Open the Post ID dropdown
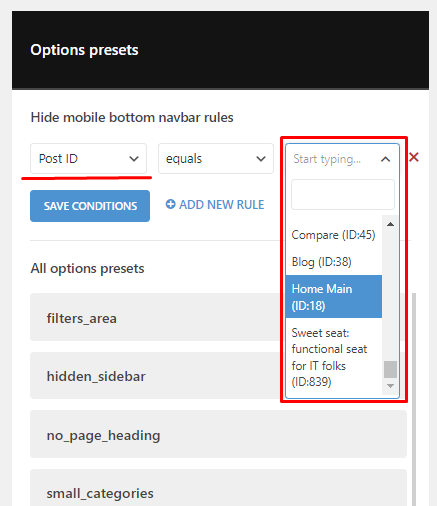The width and height of the screenshot is (437, 506). tap(88, 159)
